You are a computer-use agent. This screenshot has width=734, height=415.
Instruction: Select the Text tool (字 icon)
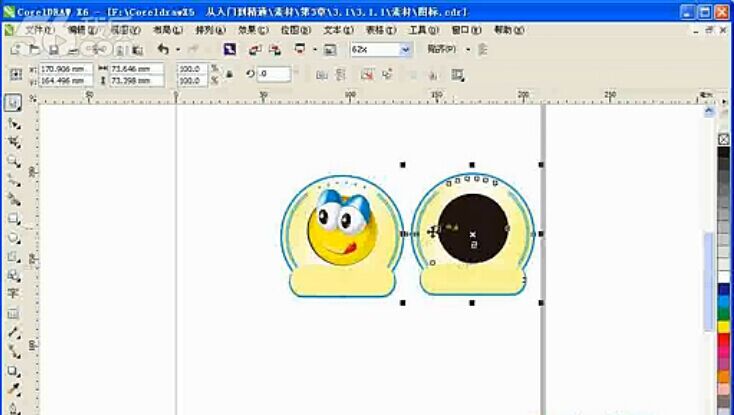[x=14, y=294]
